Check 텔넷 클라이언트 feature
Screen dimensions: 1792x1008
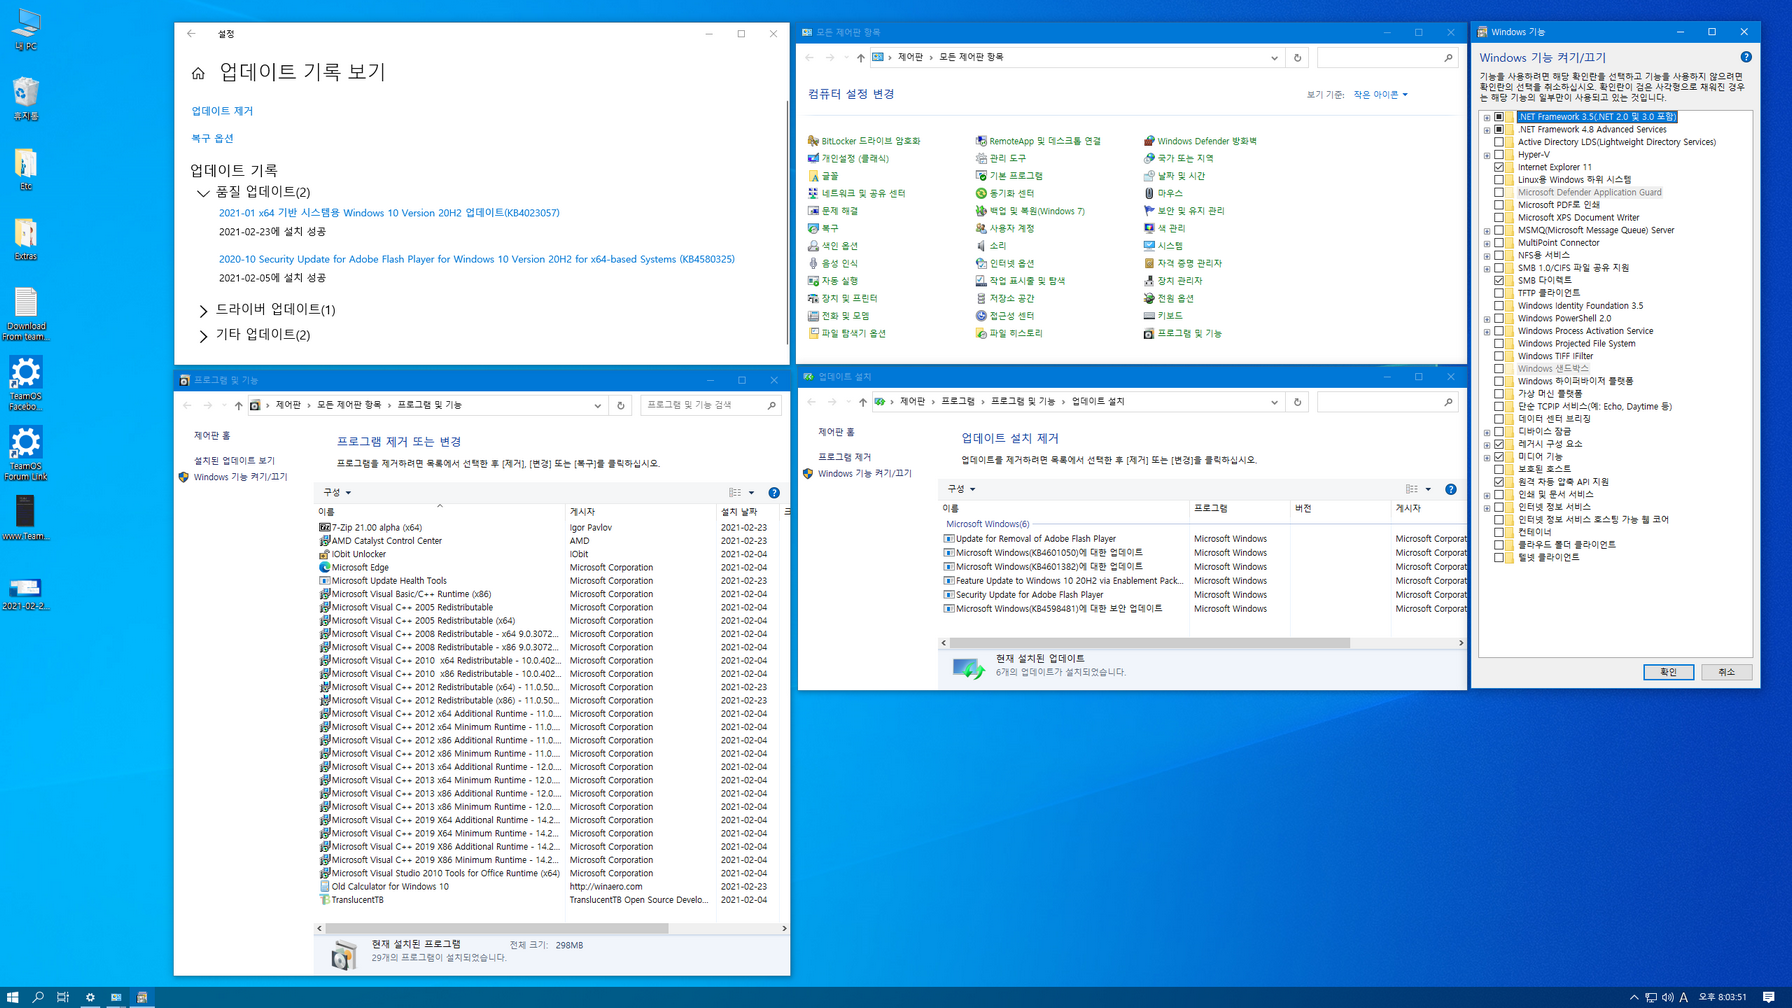click(x=1499, y=557)
